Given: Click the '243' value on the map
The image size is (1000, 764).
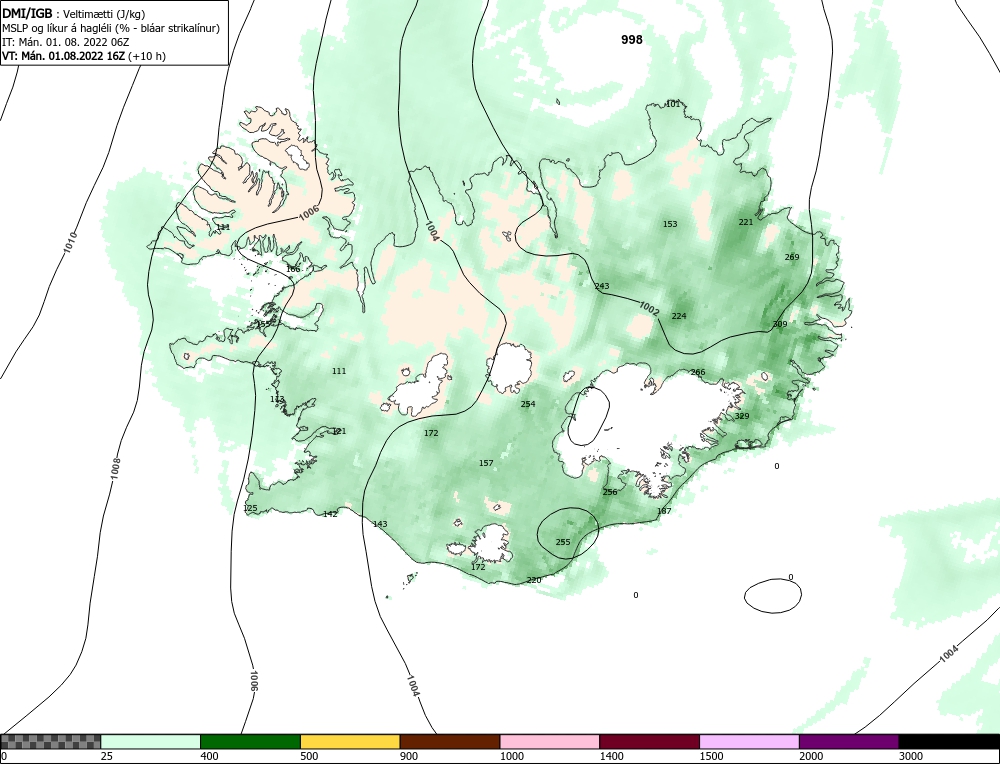Looking at the screenshot, I should 601,286.
